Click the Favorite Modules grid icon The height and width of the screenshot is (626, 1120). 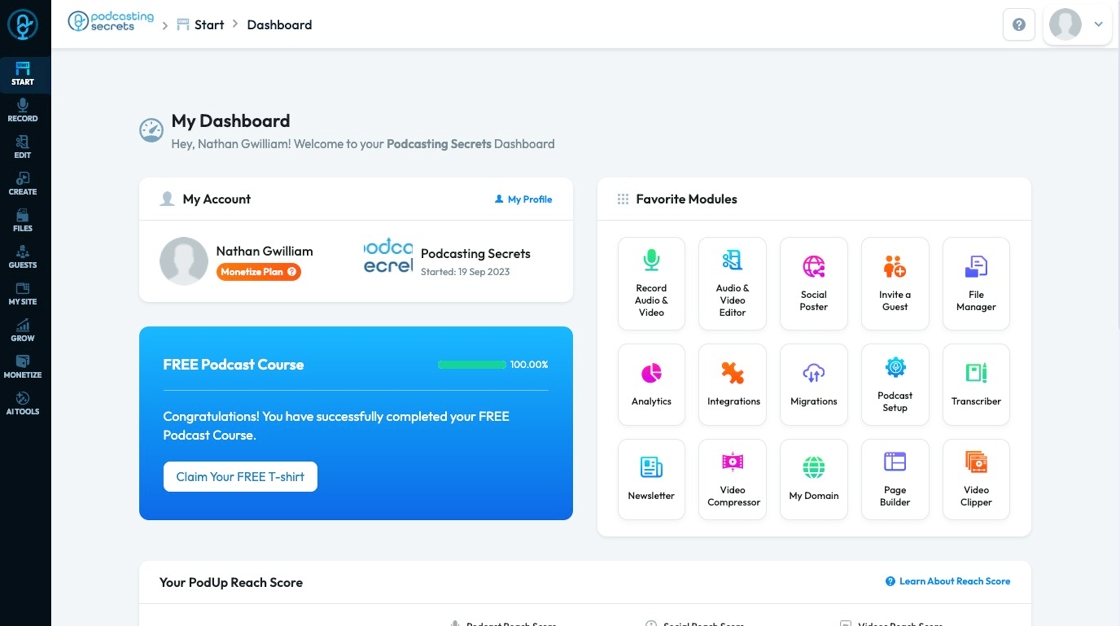pos(623,199)
